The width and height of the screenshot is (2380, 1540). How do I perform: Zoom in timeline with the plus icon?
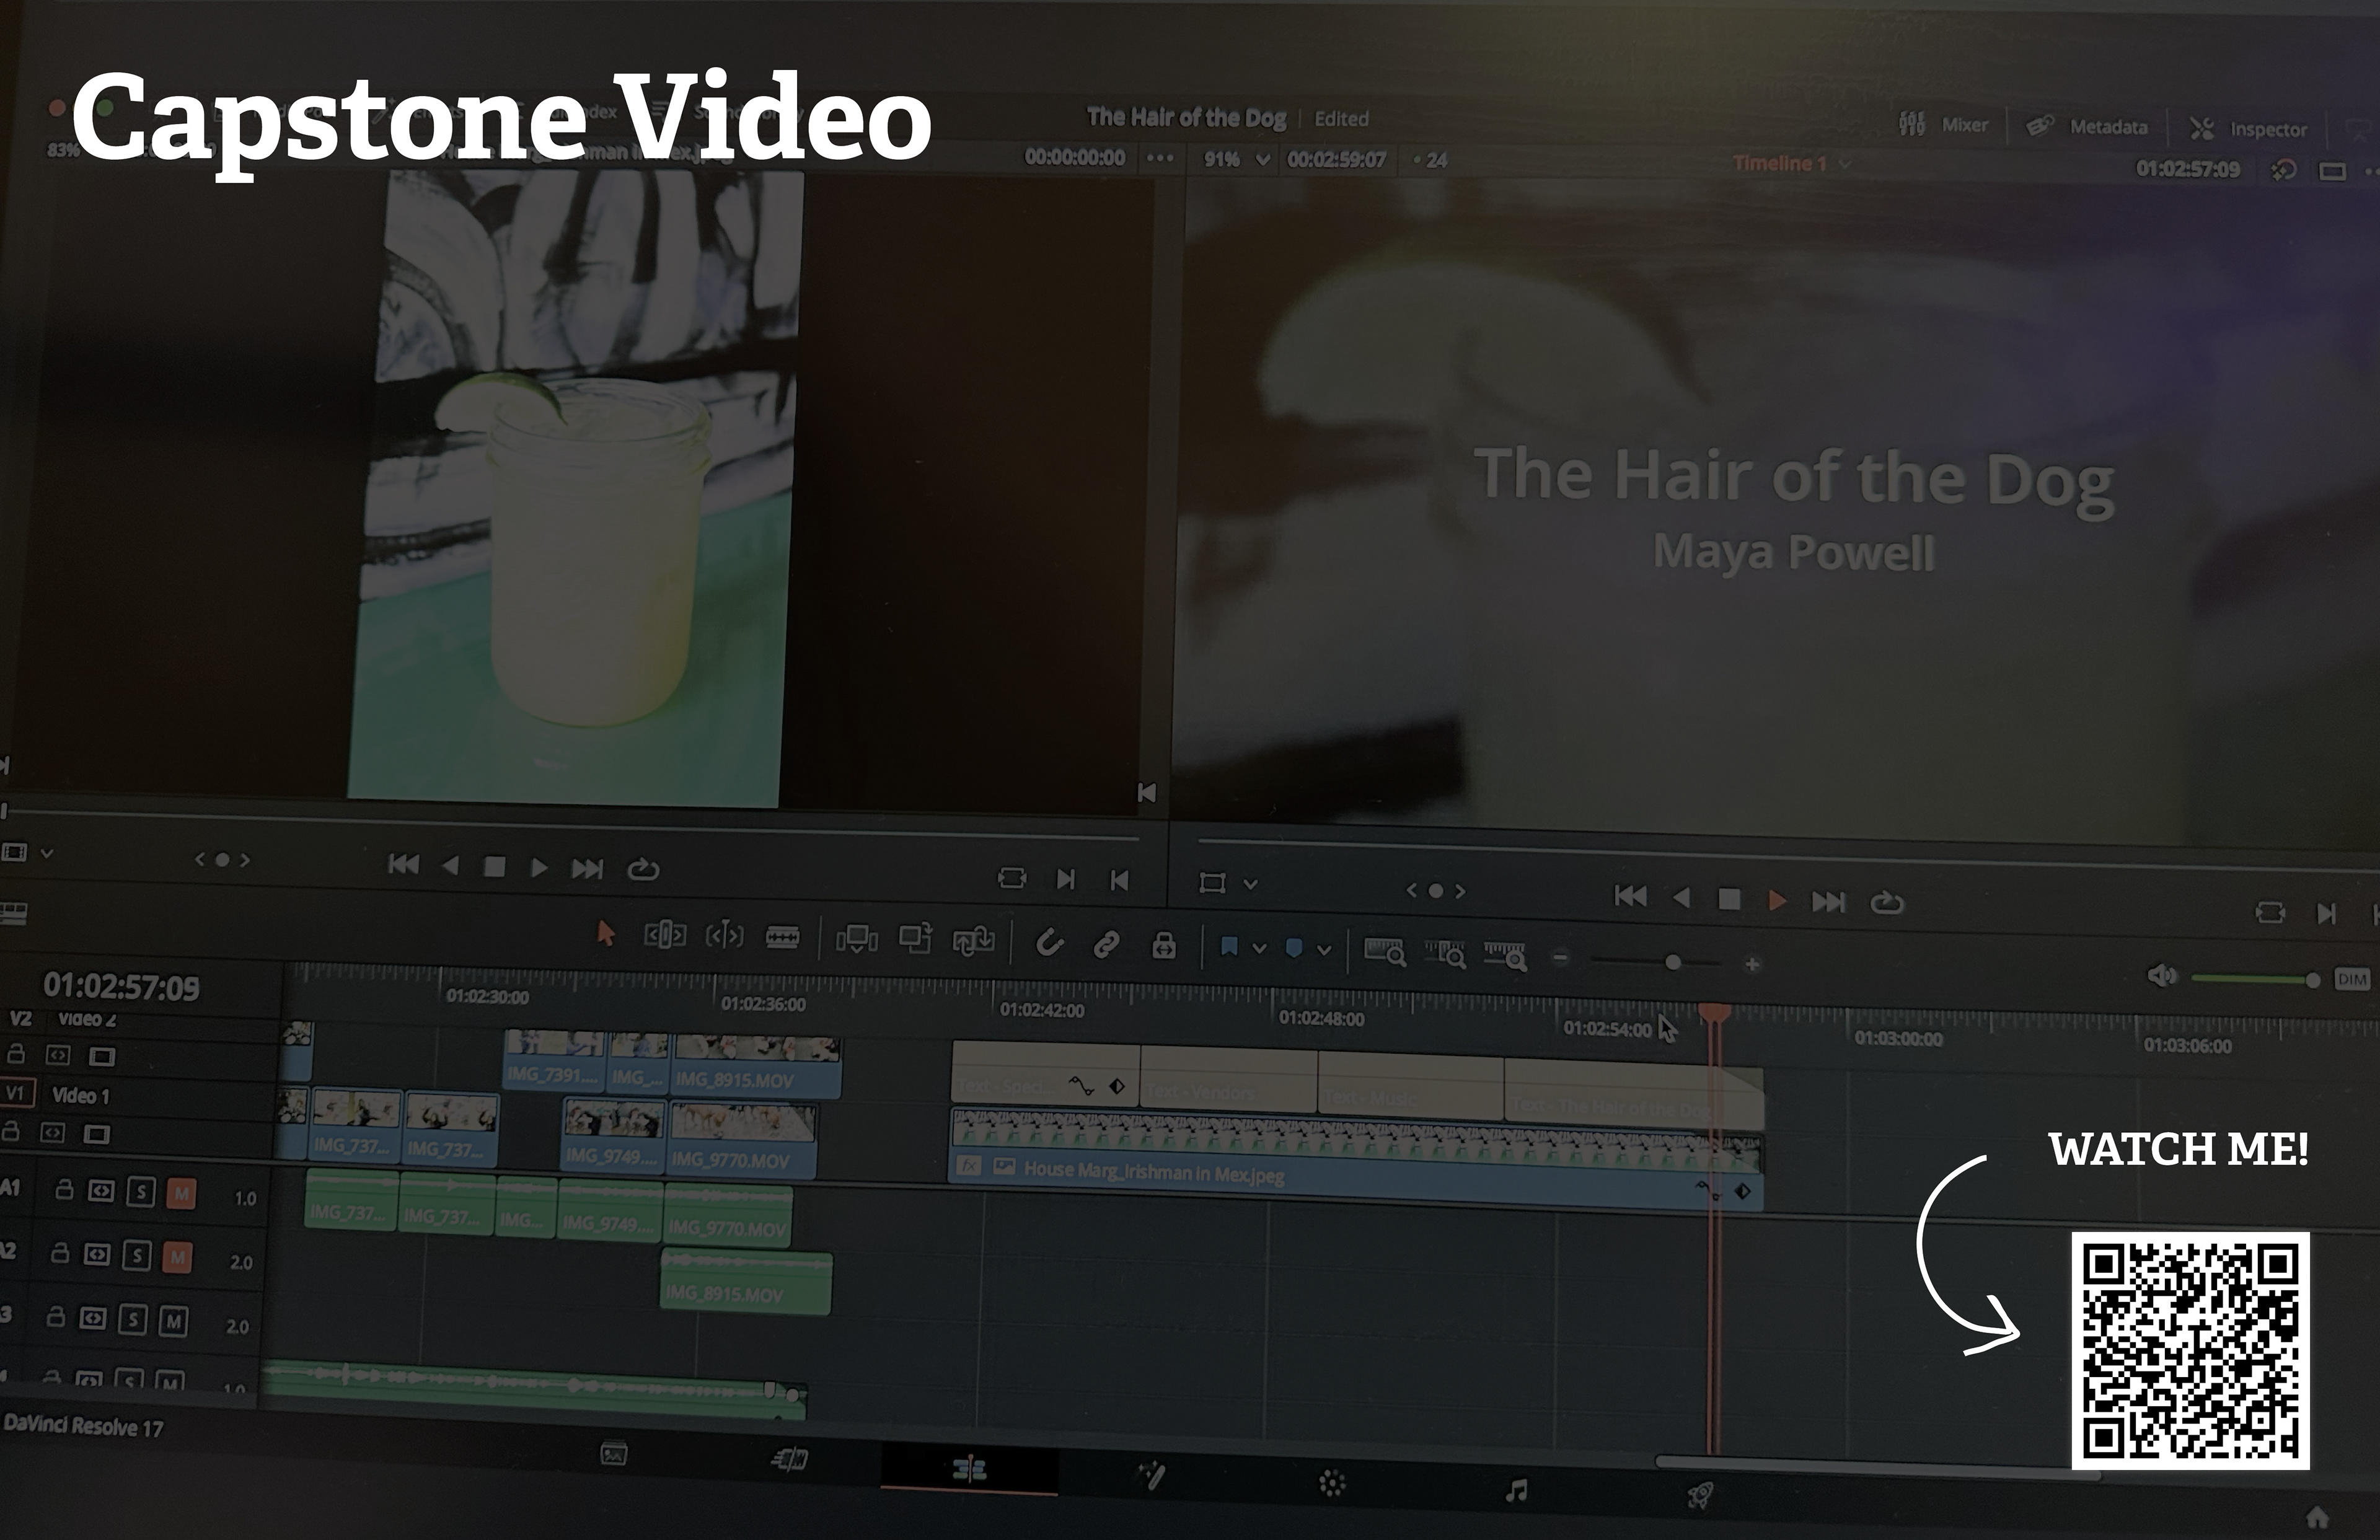click(1752, 964)
